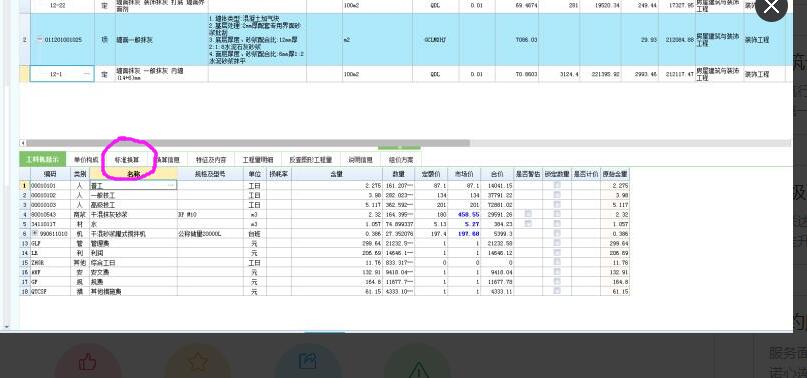
Task: Toggle 锁定数量 checkbox for 高级技工 row
Action: pos(557,204)
